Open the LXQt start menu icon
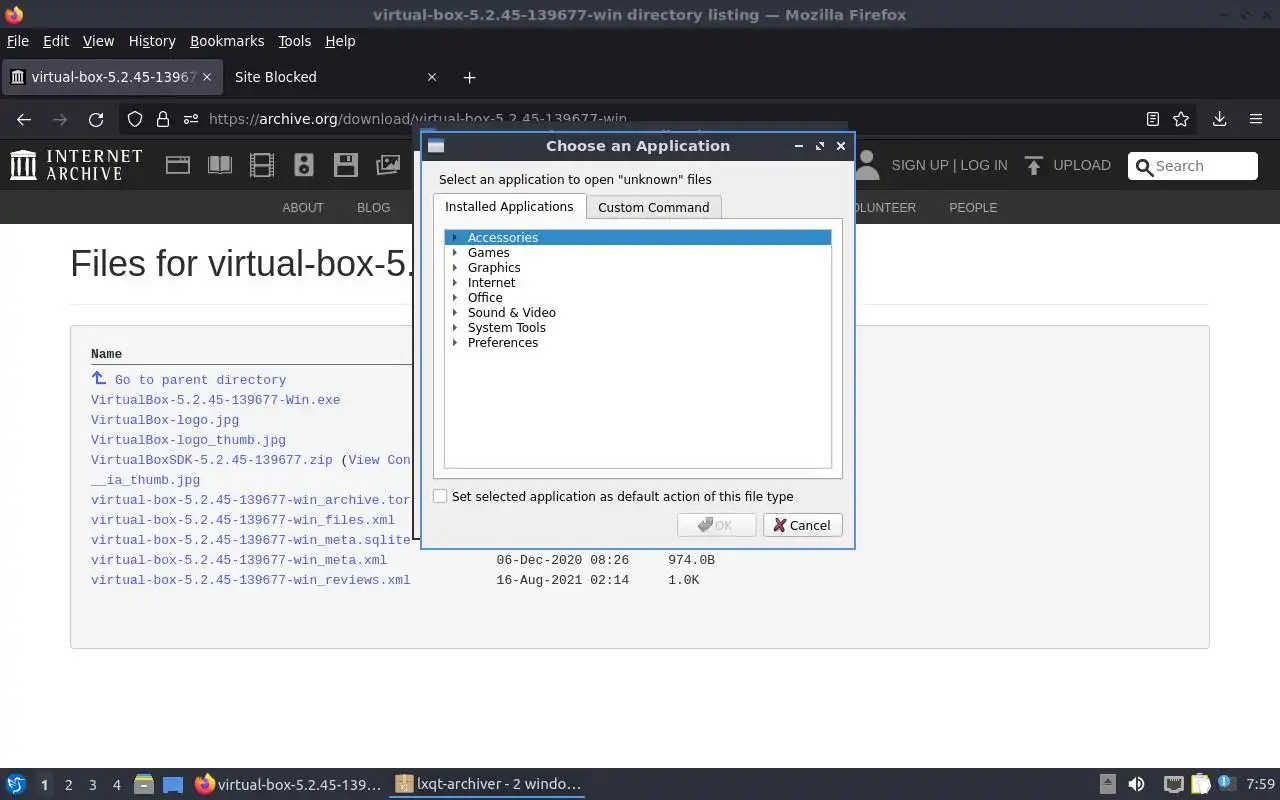Screen dimensions: 1280x800 (x=16, y=784)
